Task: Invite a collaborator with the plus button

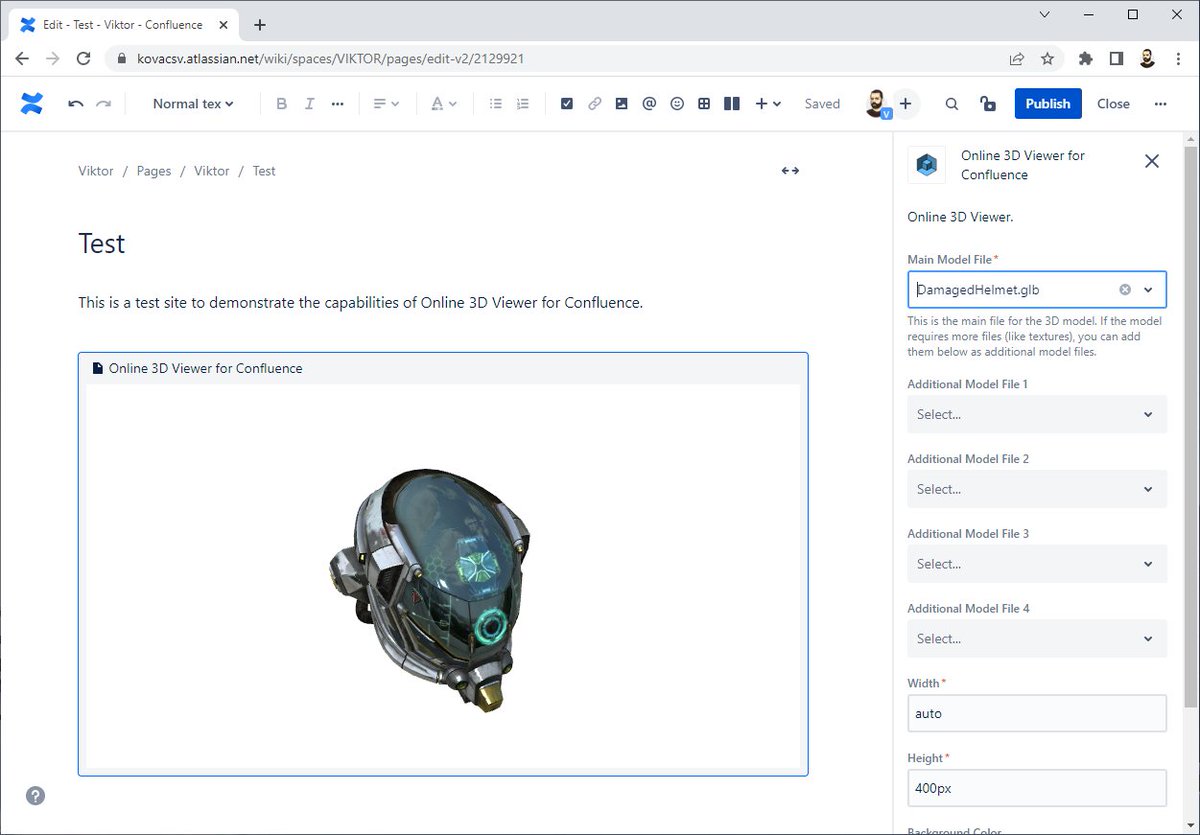Action: click(x=905, y=103)
